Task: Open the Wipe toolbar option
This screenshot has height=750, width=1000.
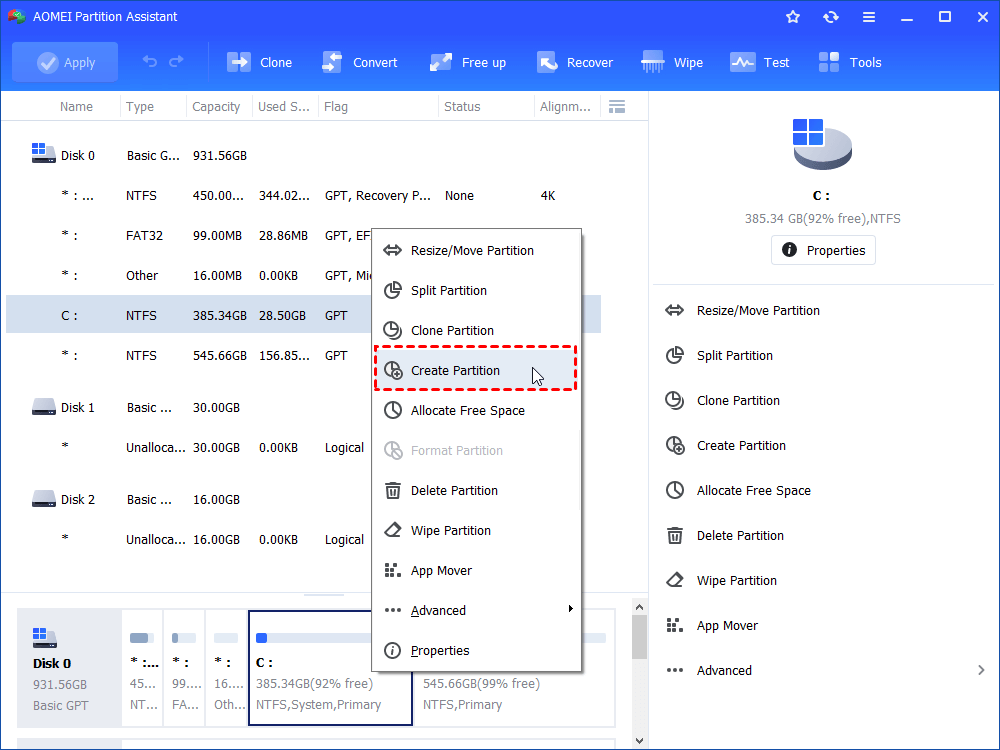Action: pyautogui.click(x=672, y=62)
